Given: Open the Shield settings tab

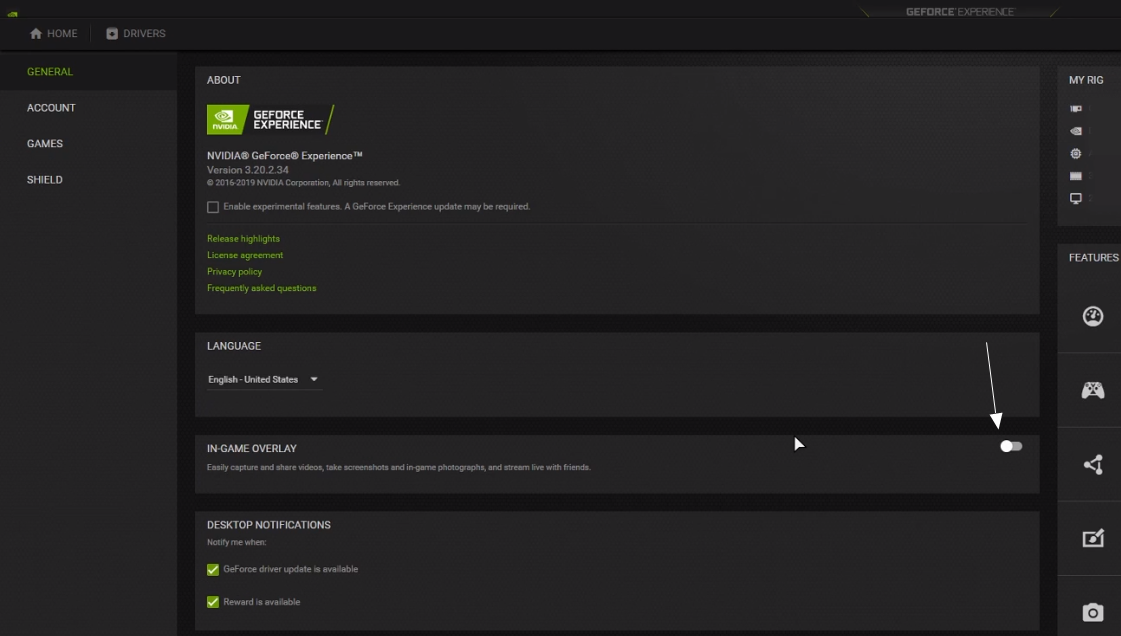Looking at the screenshot, I should (45, 180).
